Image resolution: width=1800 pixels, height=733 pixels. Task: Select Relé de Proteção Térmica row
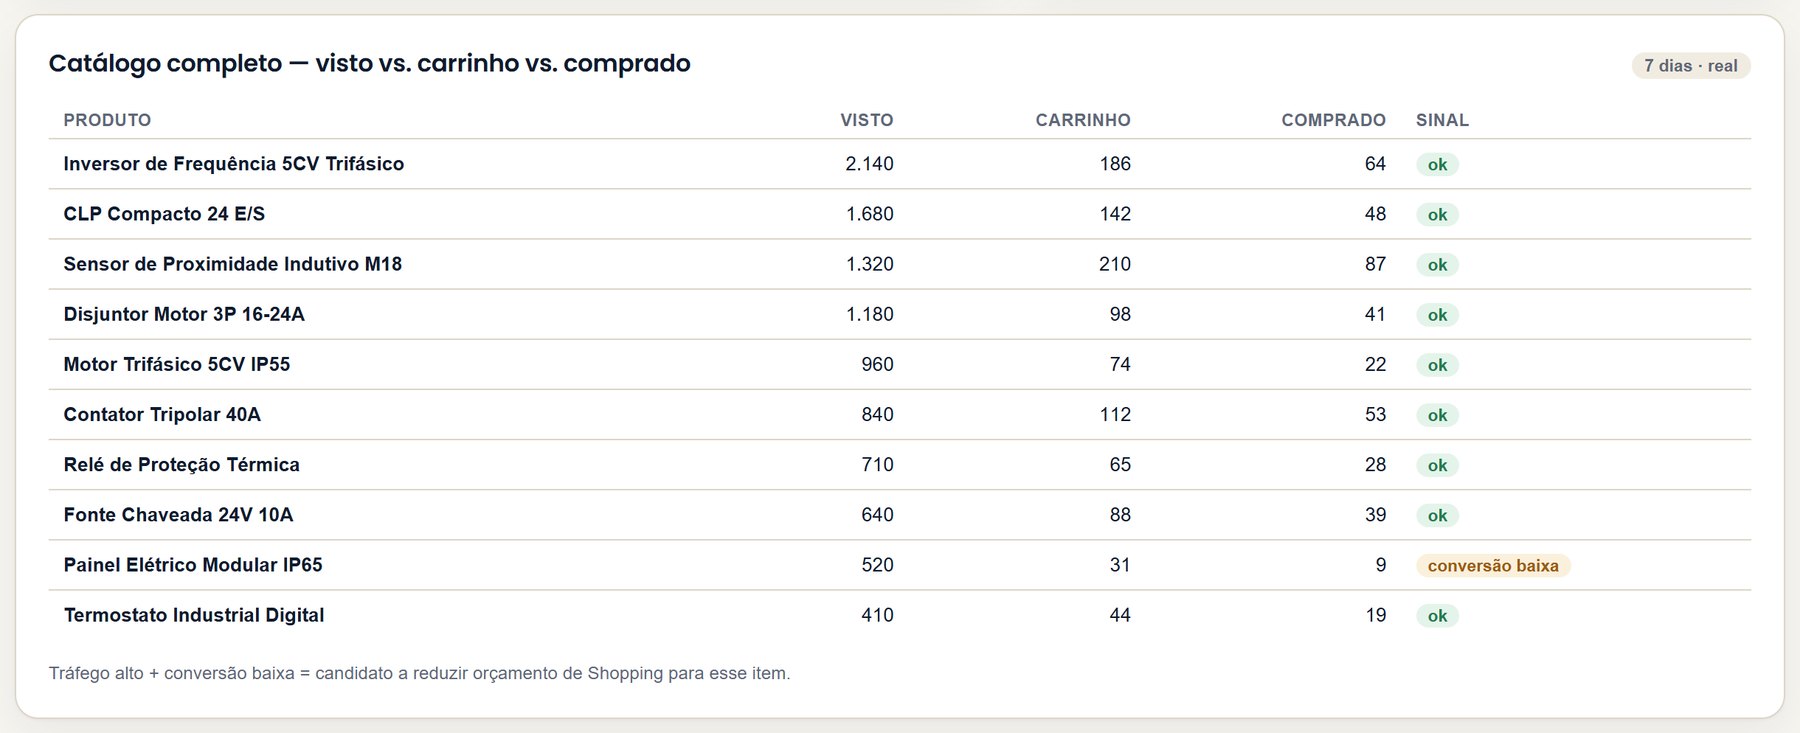pos(900,465)
